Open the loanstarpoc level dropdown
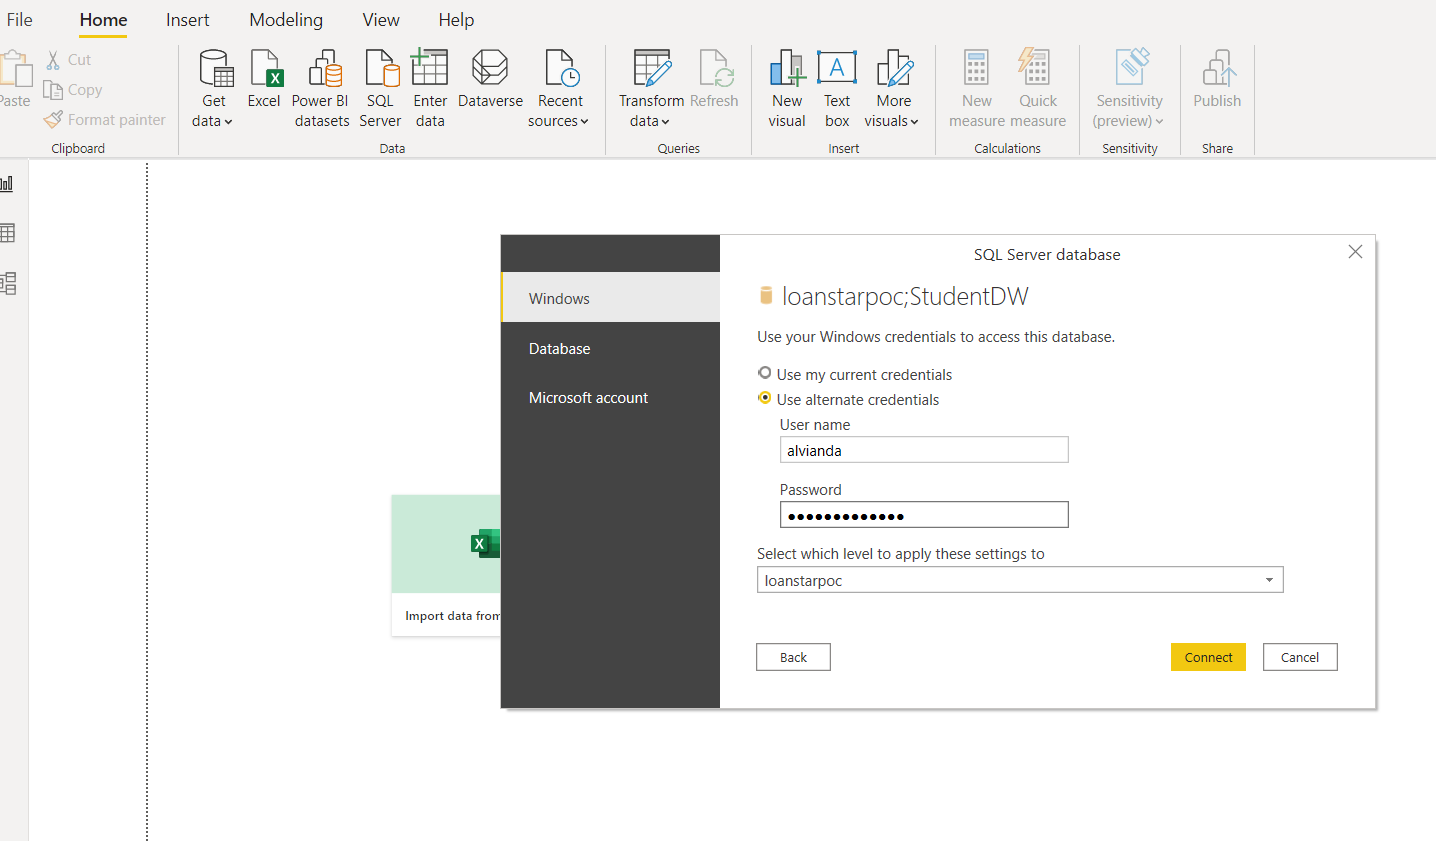This screenshot has height=841, width=1436. pyautogui.click(x=1269, y=579)
